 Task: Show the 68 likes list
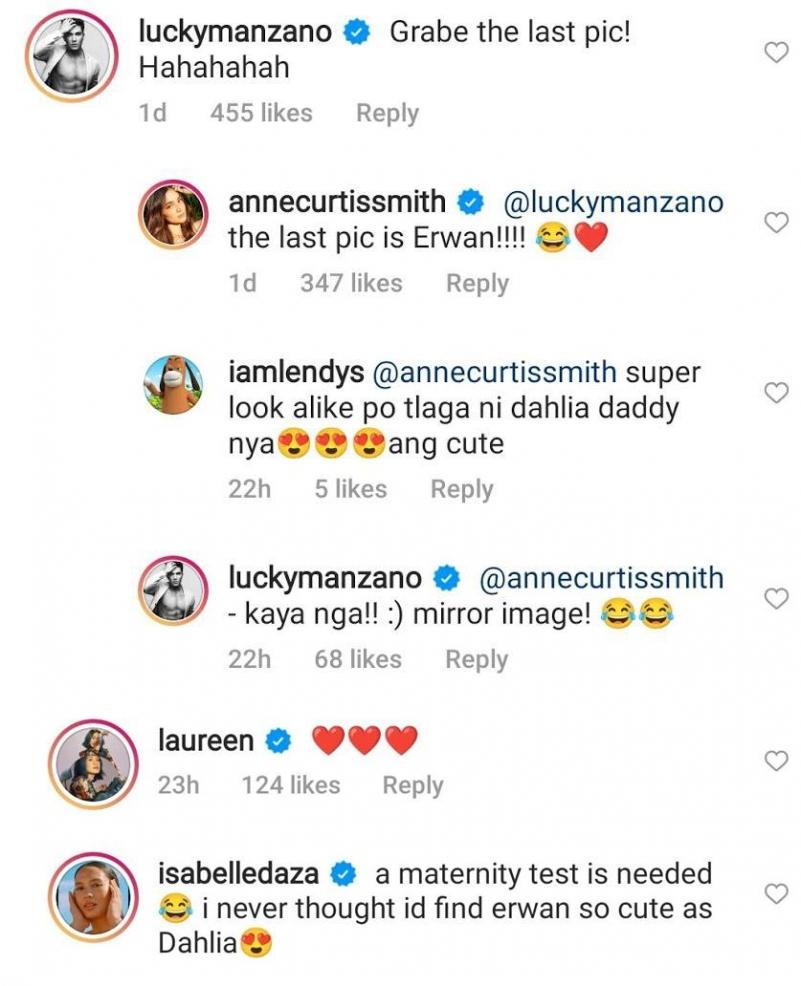point(357,659)
